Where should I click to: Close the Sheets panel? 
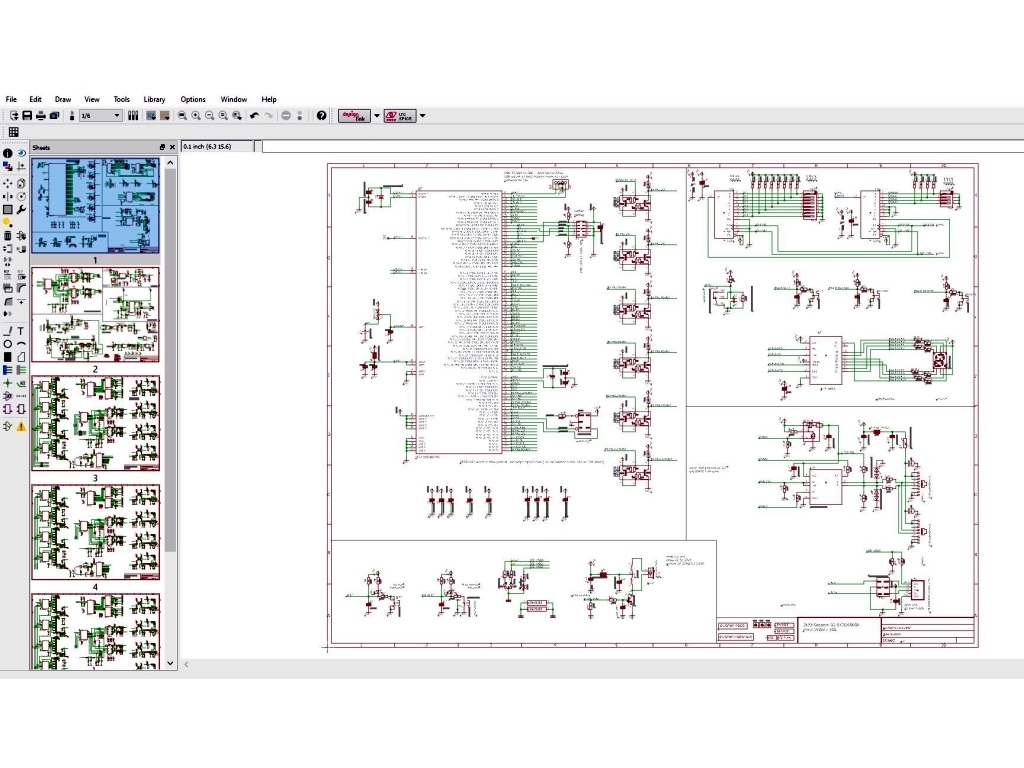[x=172, y=147]
